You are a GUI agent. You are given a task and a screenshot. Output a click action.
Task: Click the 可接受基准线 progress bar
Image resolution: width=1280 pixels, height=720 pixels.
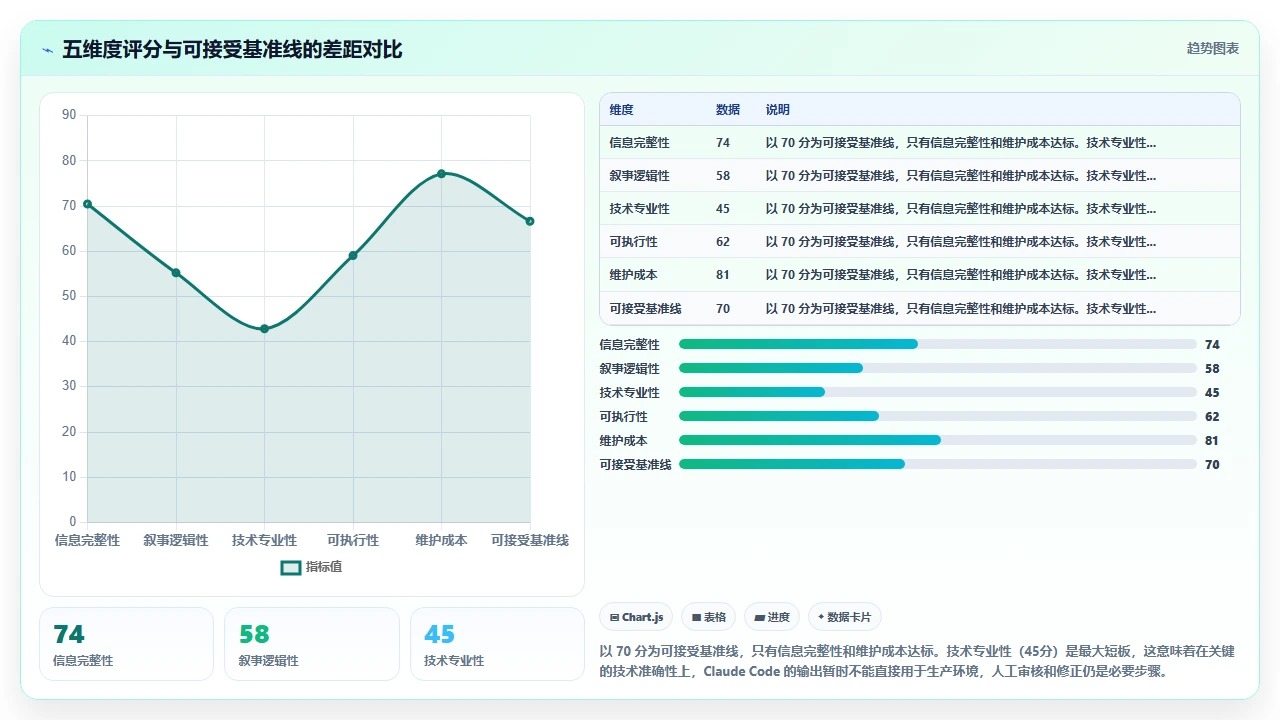[937, 464]
